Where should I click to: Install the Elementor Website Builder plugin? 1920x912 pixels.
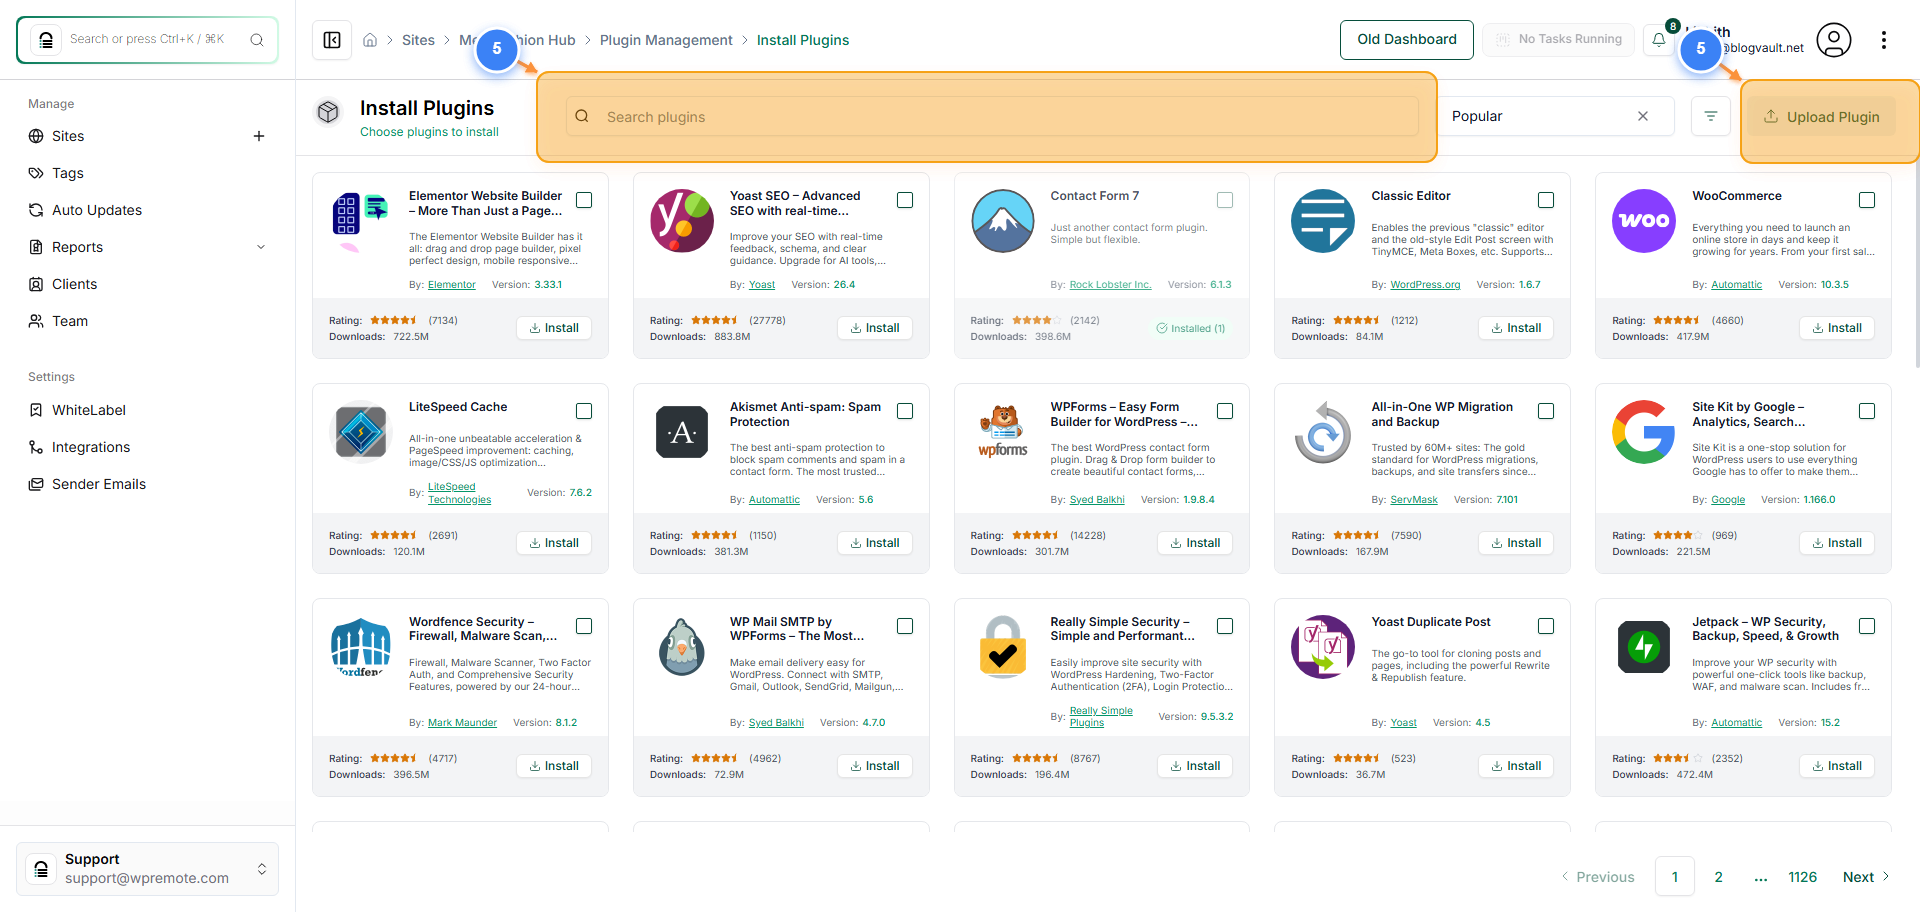554,328
